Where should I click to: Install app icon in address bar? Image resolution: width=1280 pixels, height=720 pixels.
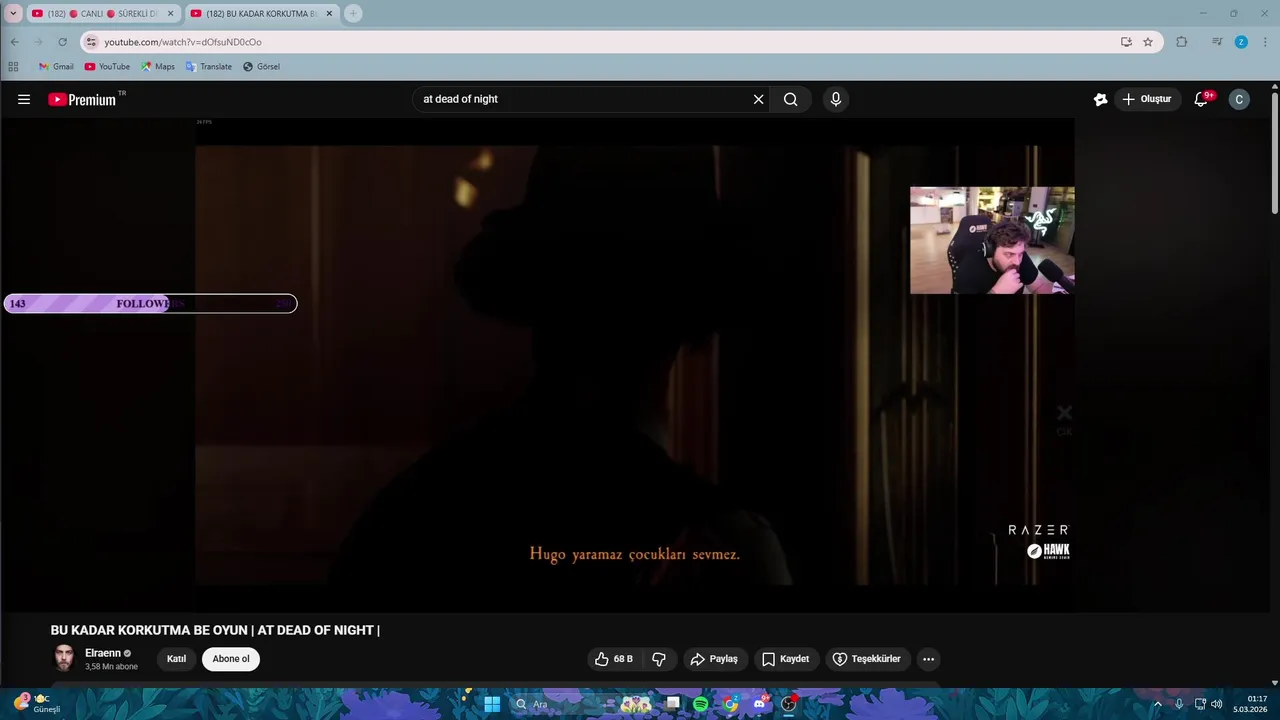coord(1126,42)
